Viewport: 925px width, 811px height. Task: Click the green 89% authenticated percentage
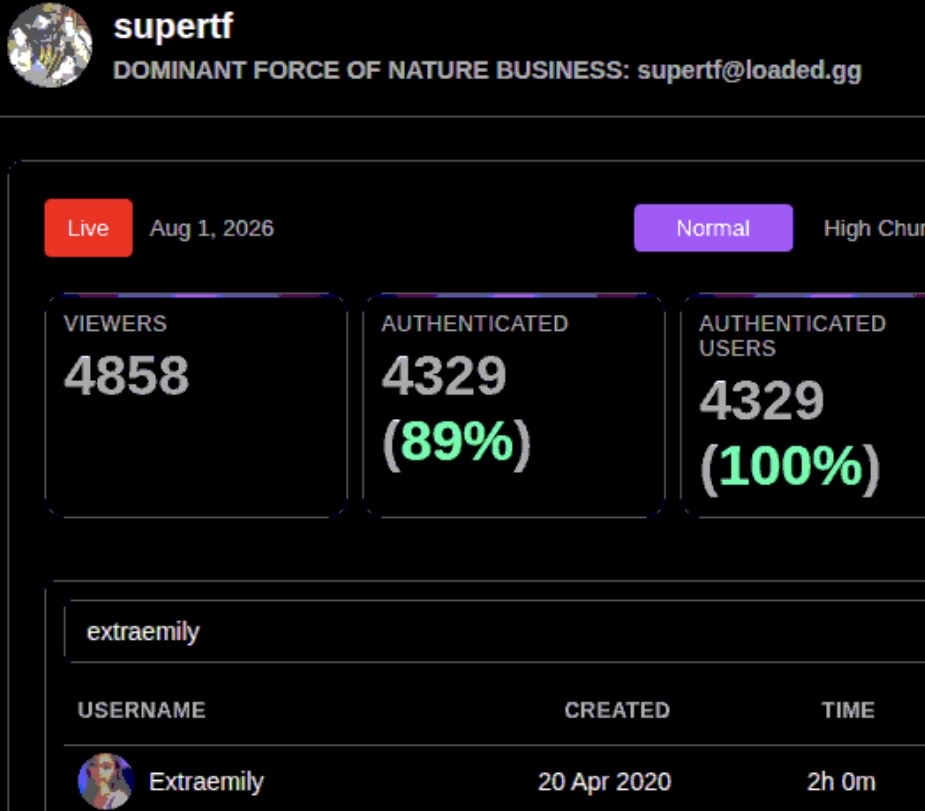coord(457,441)
